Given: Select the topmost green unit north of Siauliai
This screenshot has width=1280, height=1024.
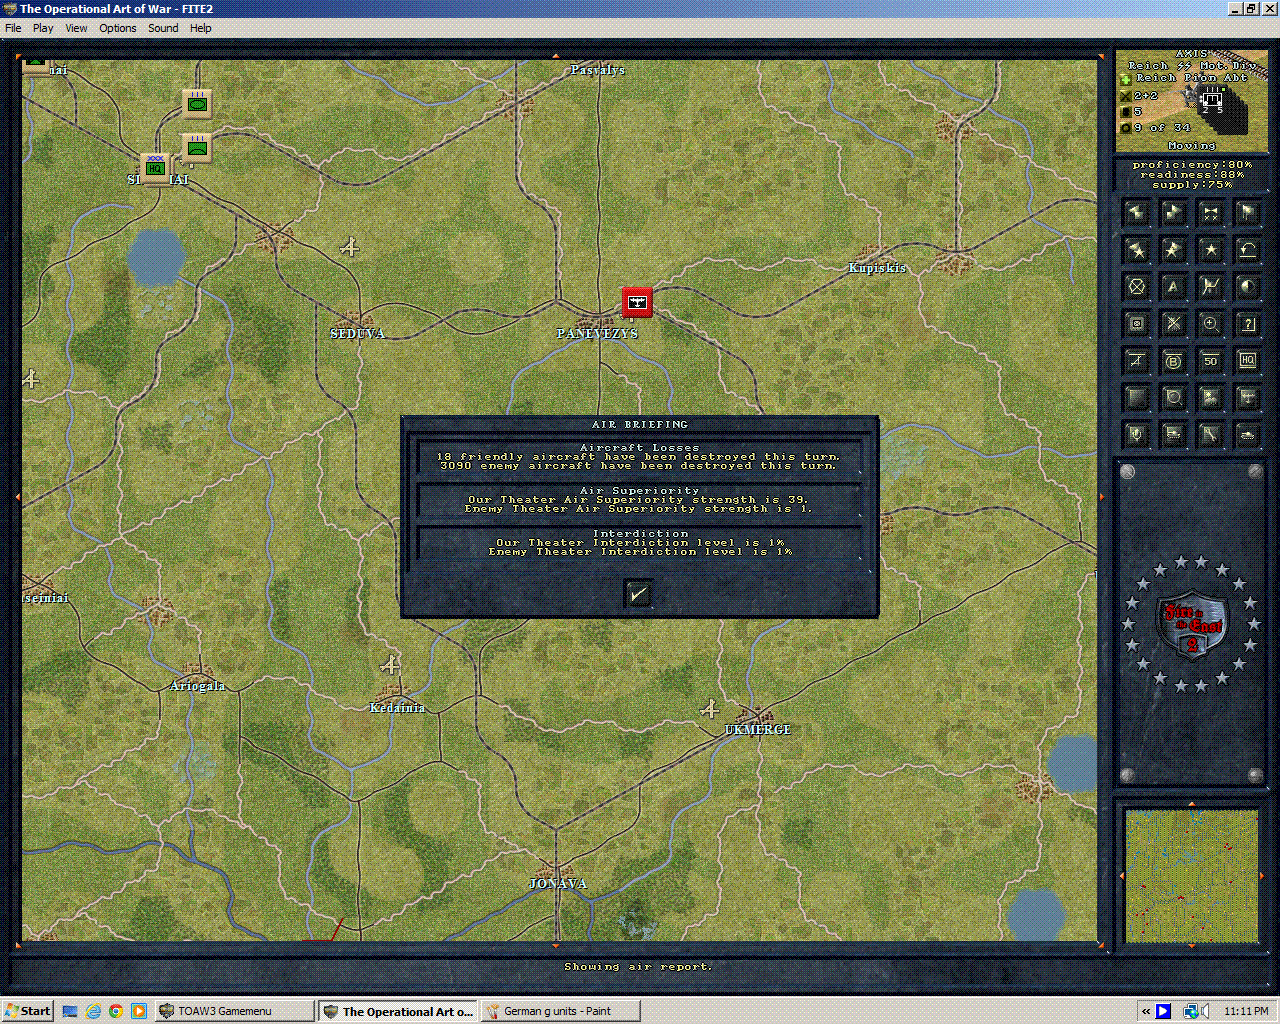Looking at the screenshot, I should [x=197, y=103].
